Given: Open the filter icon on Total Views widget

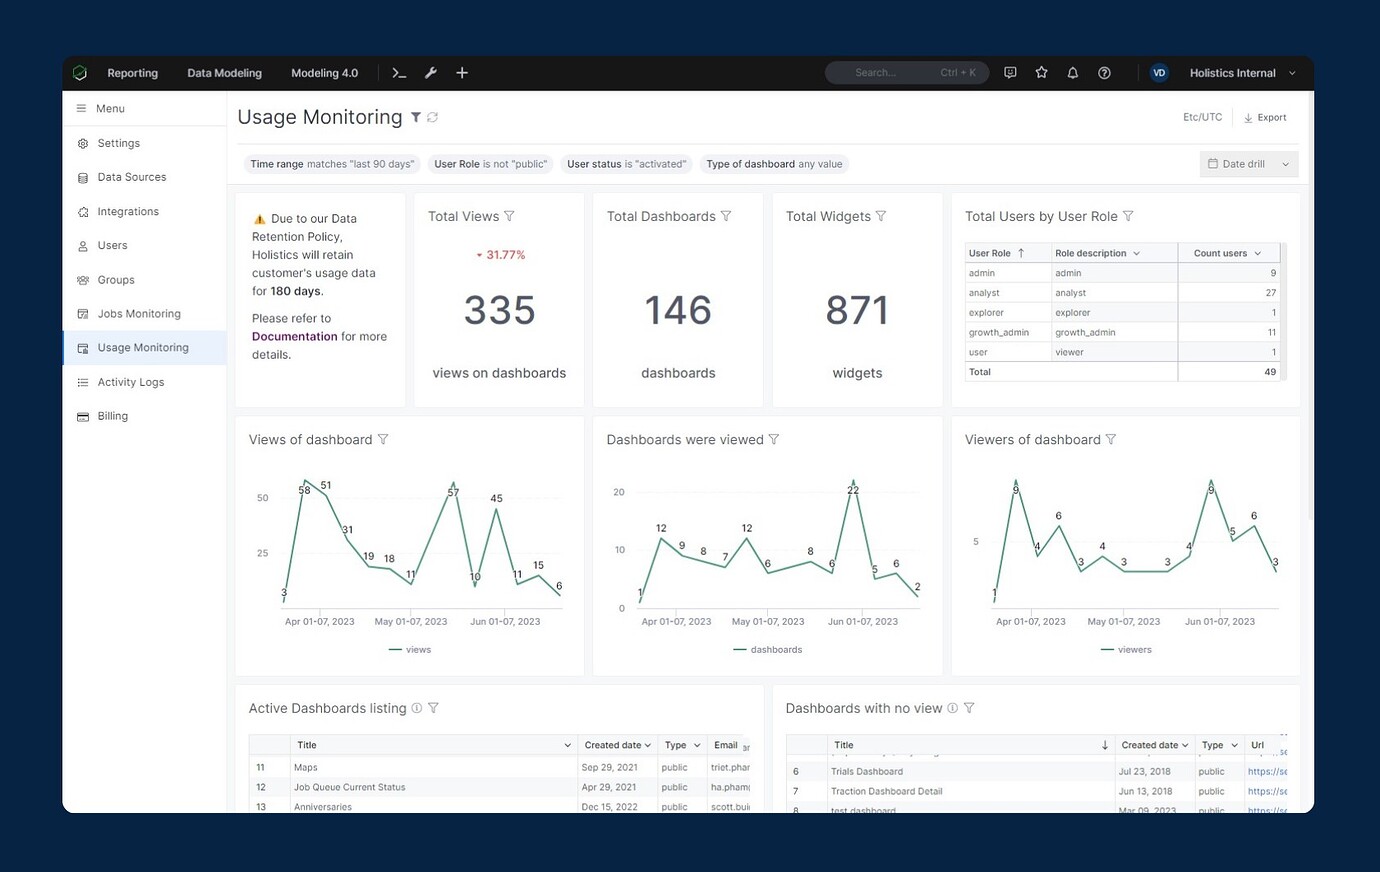Looking at the screenshot, I should click(x=510, y=216).
